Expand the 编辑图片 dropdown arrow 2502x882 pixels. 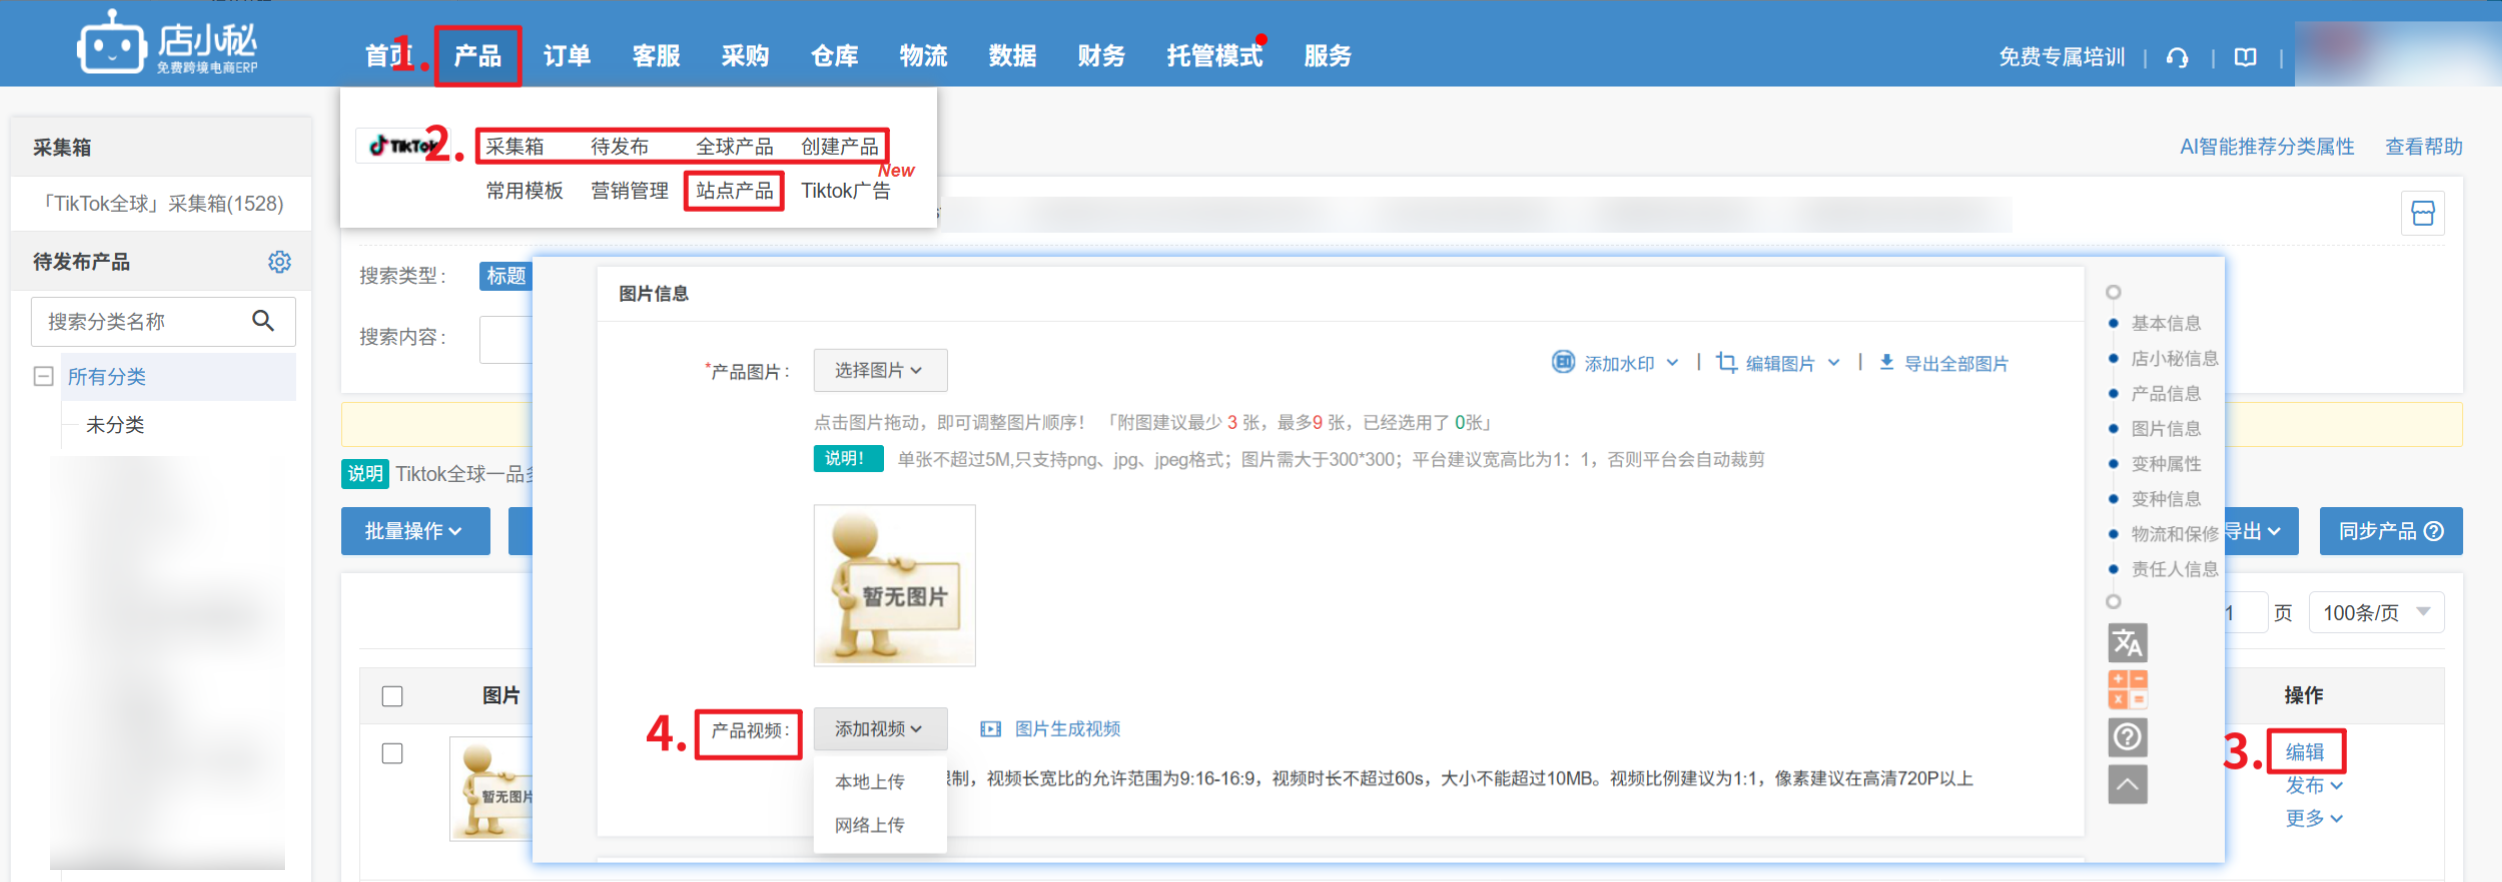pos(1834,363)
